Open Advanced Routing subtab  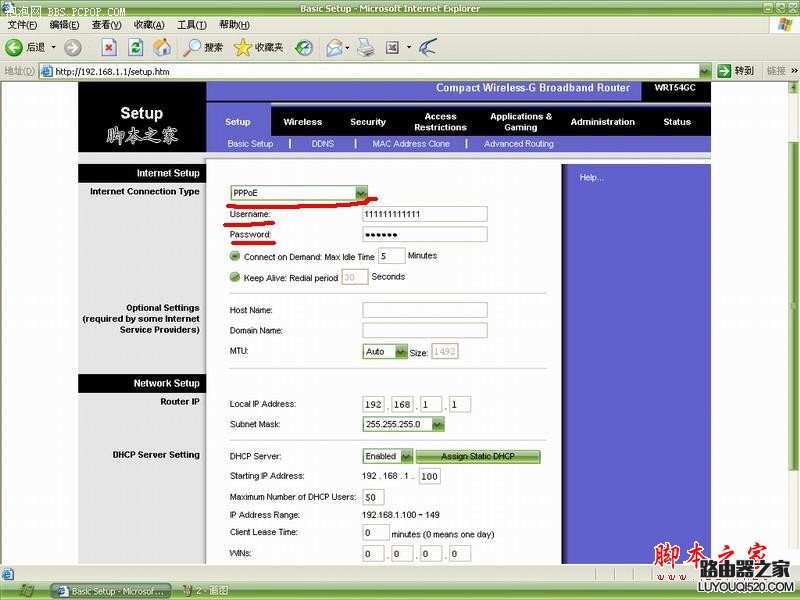pos(519,144)
